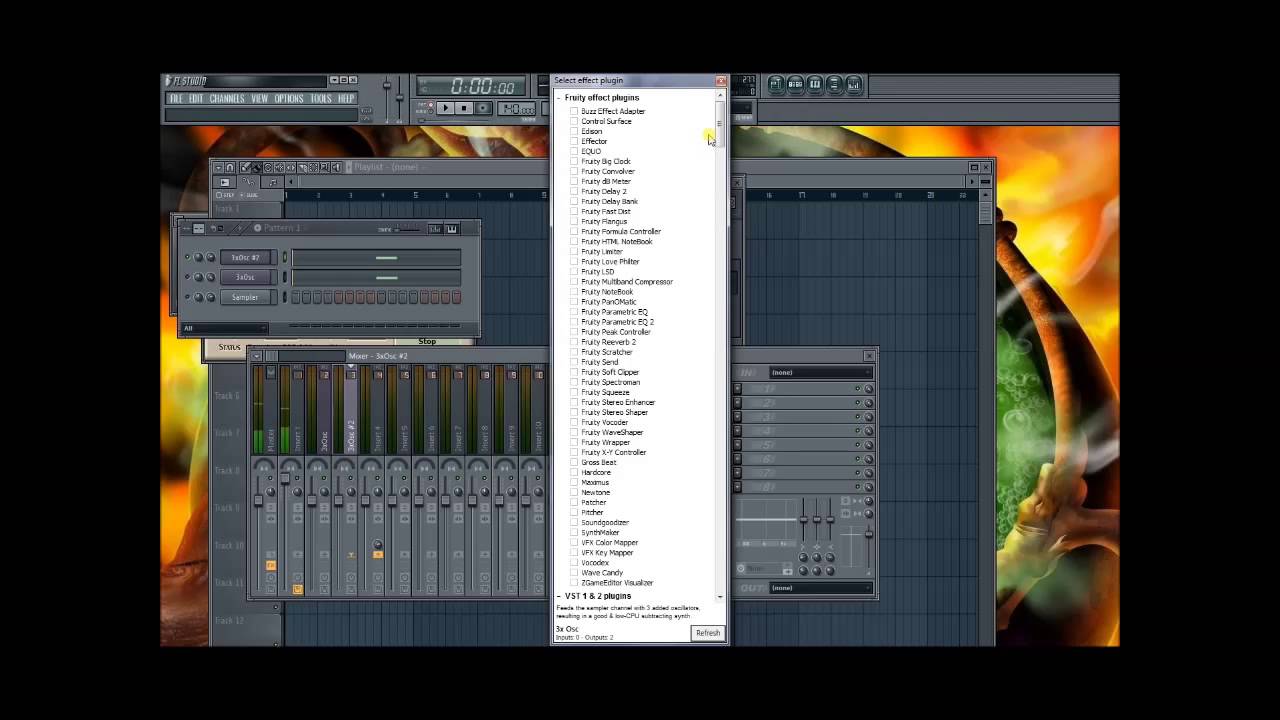Viewport: 1280px width, 720px height.
Task: Check the Gross Beat plugin checkbox
Action: (x=574, y=462)
